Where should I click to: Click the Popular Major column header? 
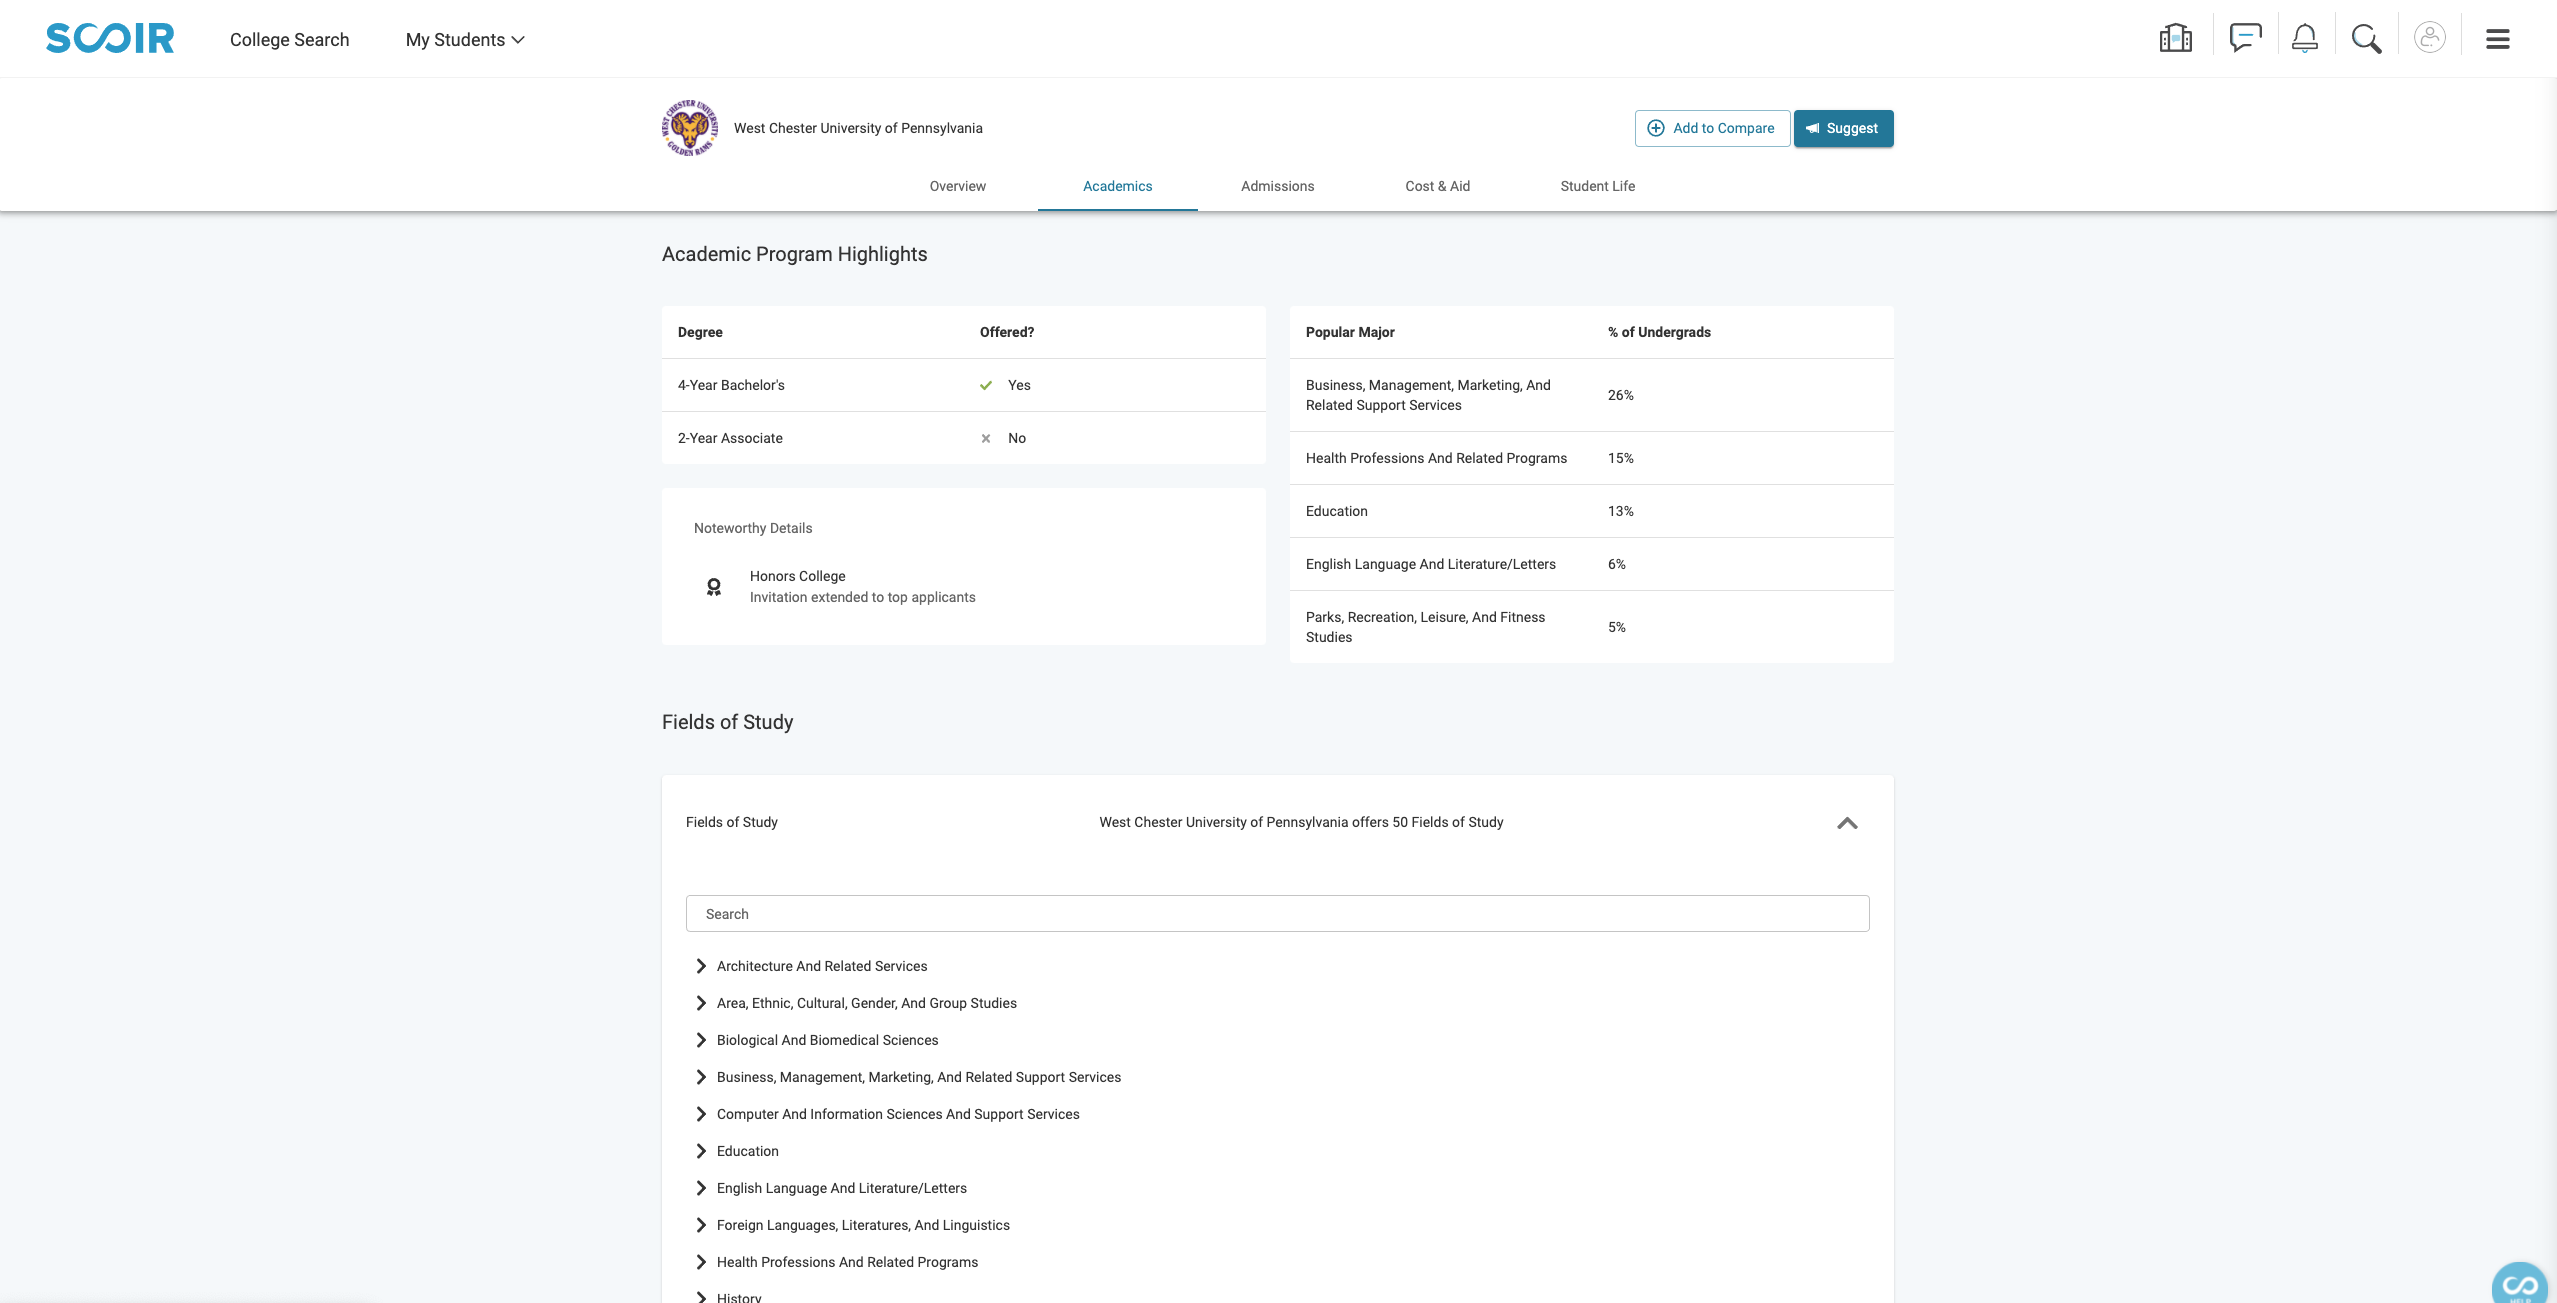[x=1350, y=332]
